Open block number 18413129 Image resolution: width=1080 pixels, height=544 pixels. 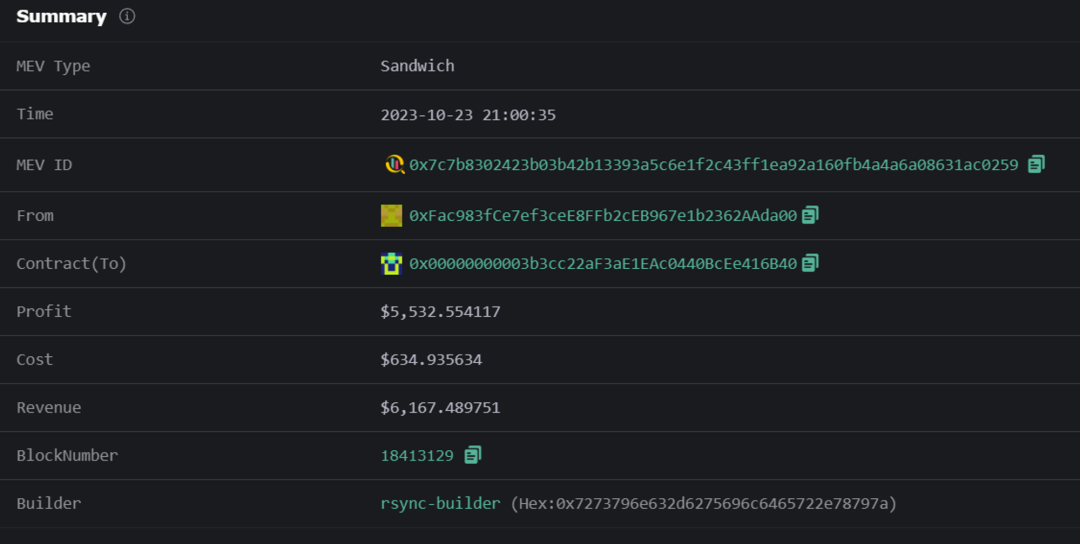point(417,456)
